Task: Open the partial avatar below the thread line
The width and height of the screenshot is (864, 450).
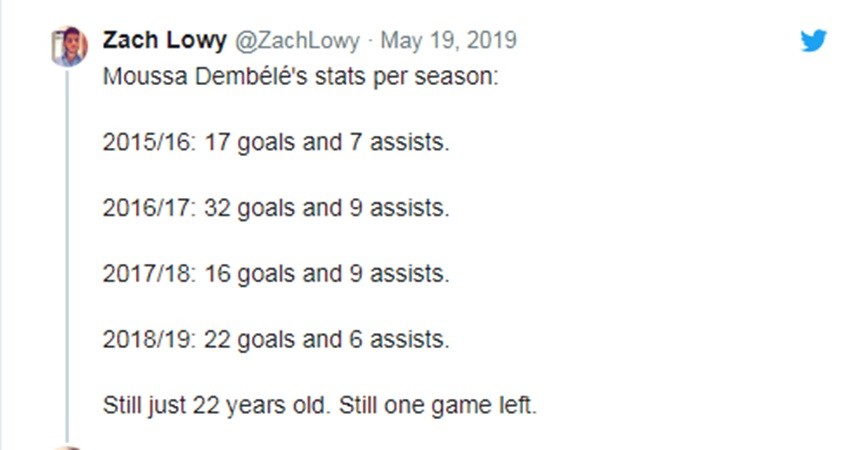Action: (x=70, y=446)
